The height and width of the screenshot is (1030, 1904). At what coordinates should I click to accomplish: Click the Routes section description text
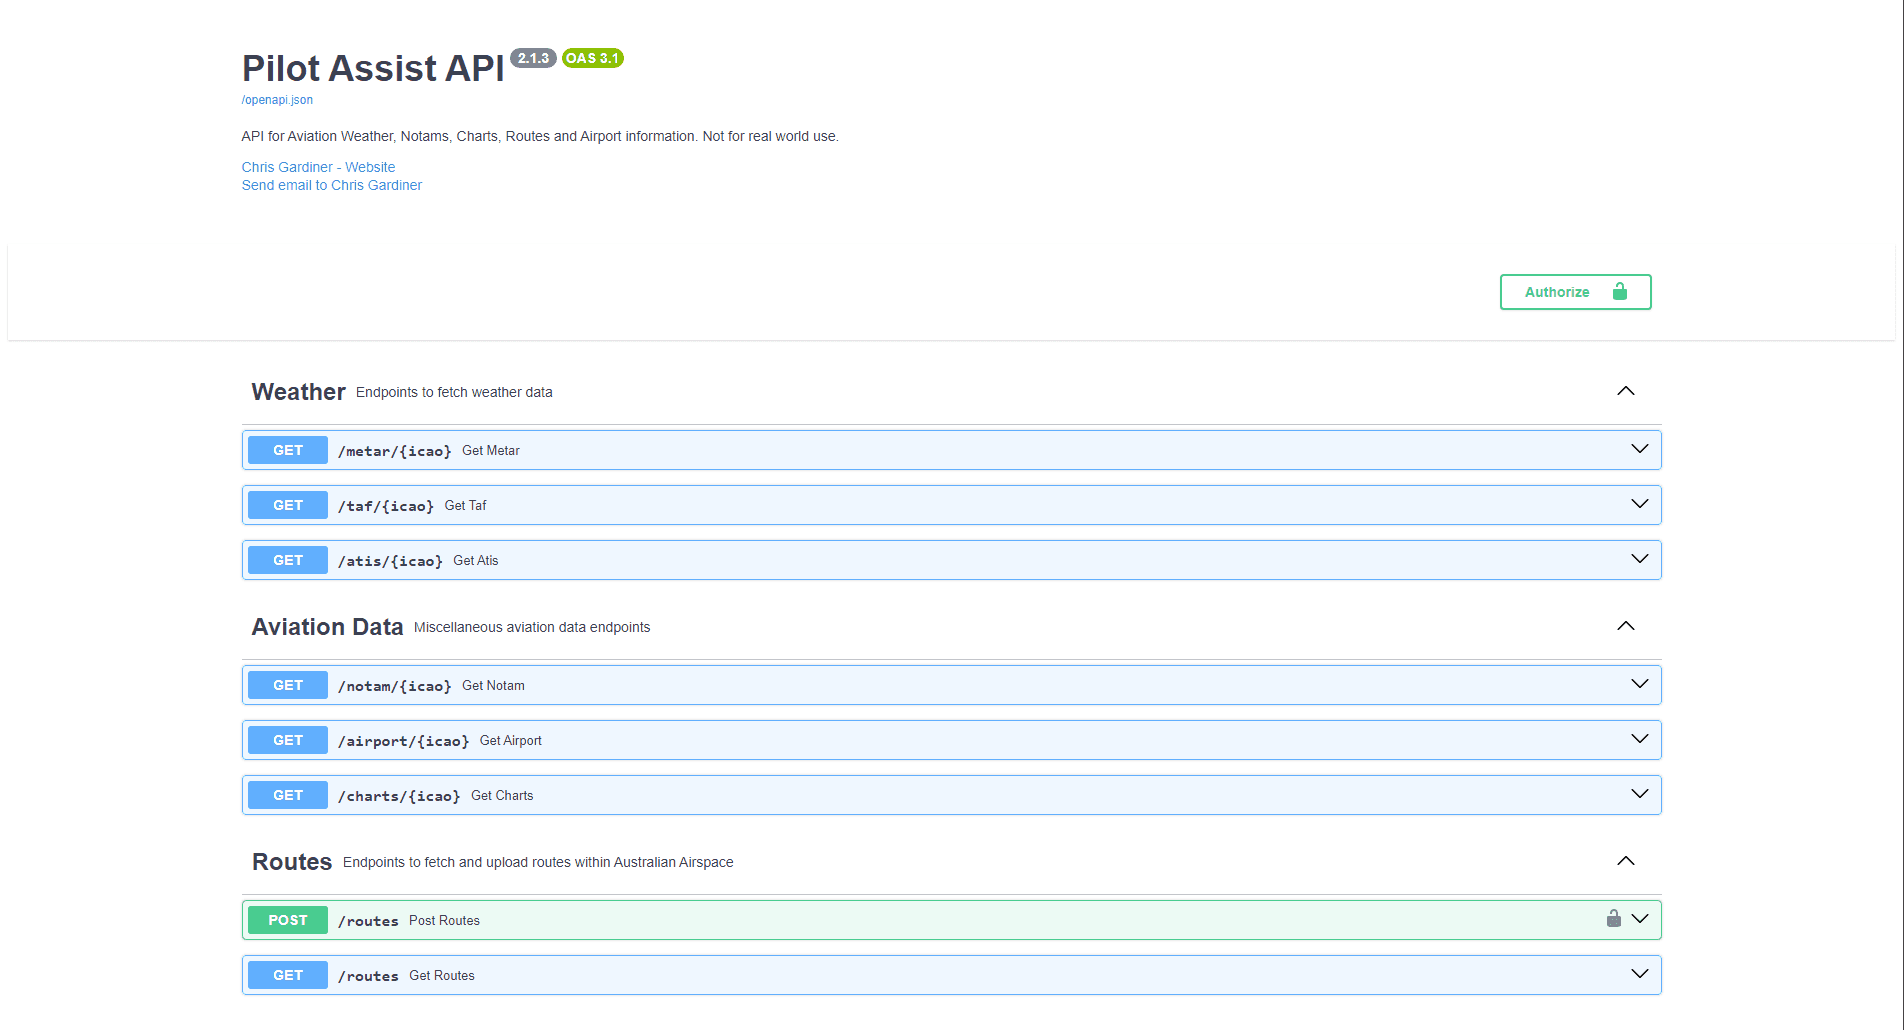538,862
